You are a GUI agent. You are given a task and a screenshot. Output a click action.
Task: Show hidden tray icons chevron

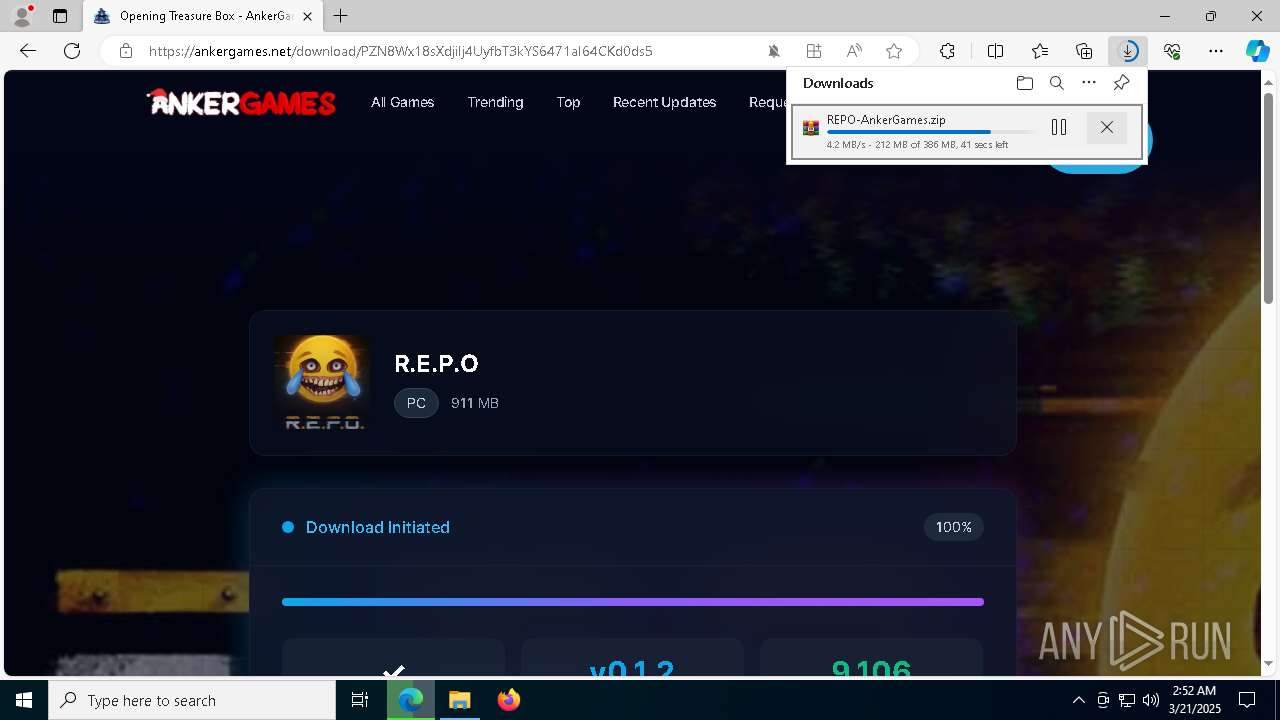(x=1078, y=700)
